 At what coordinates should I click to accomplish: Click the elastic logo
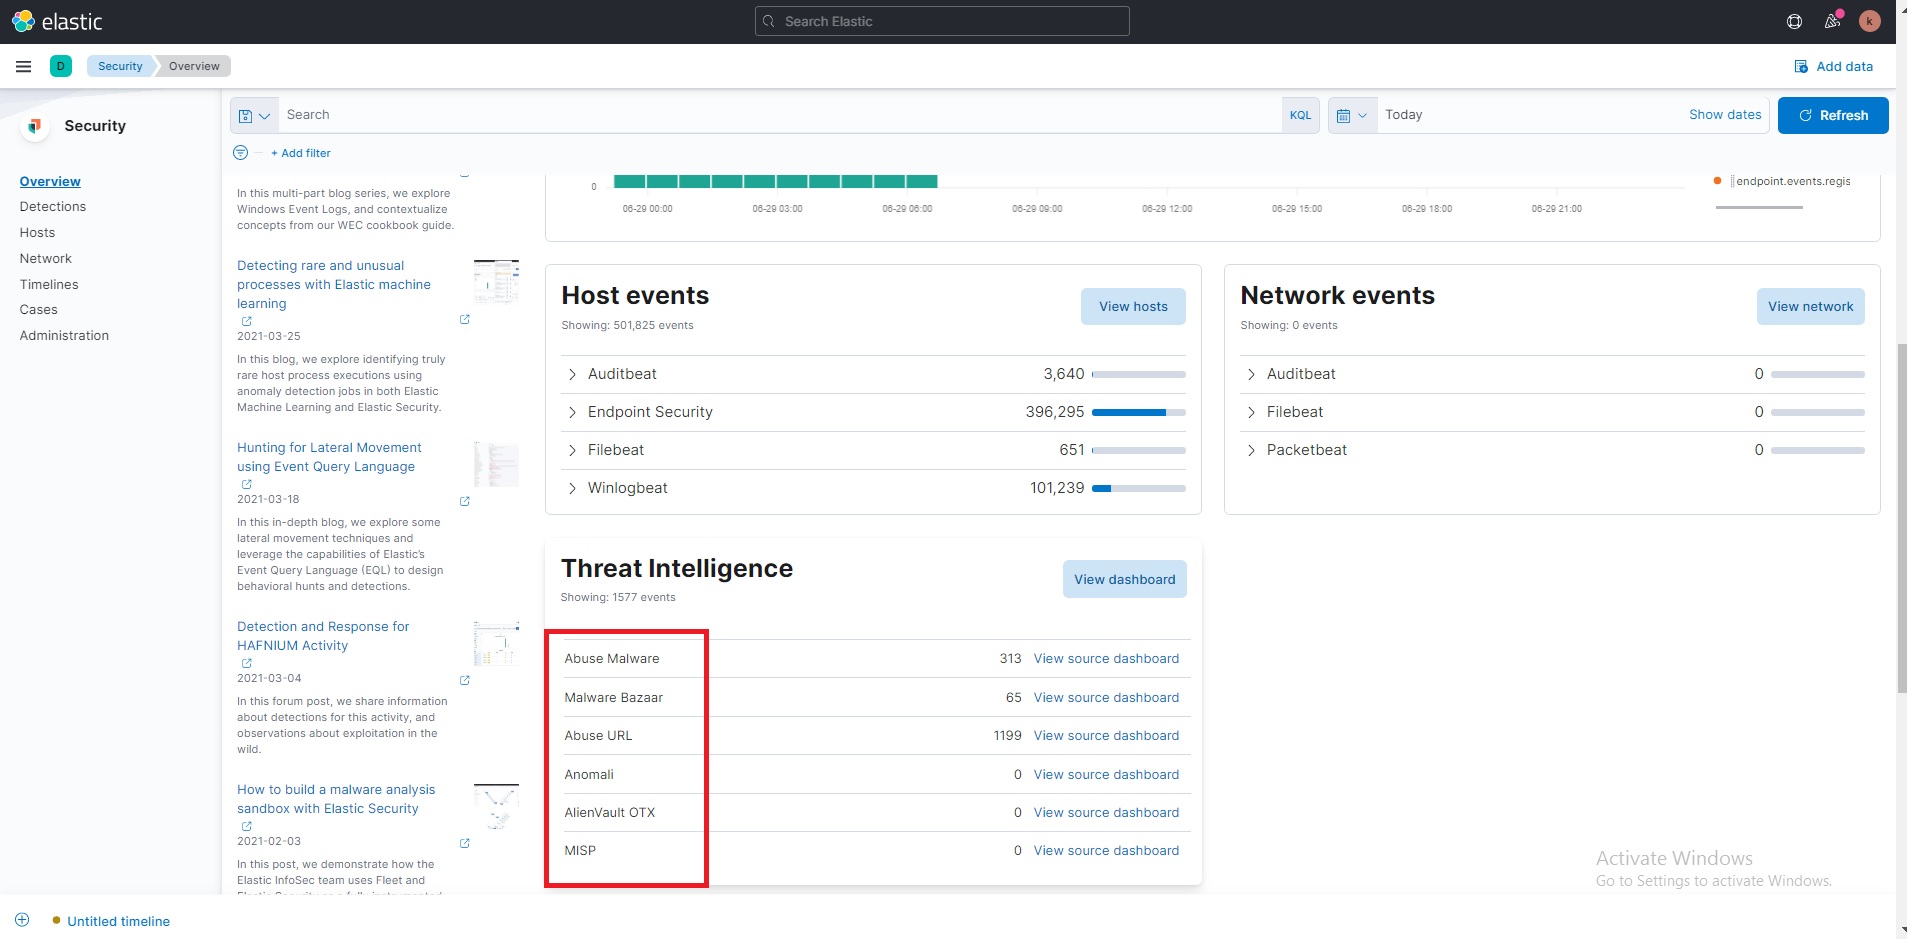pyautogui.click(x=57, y=21)
